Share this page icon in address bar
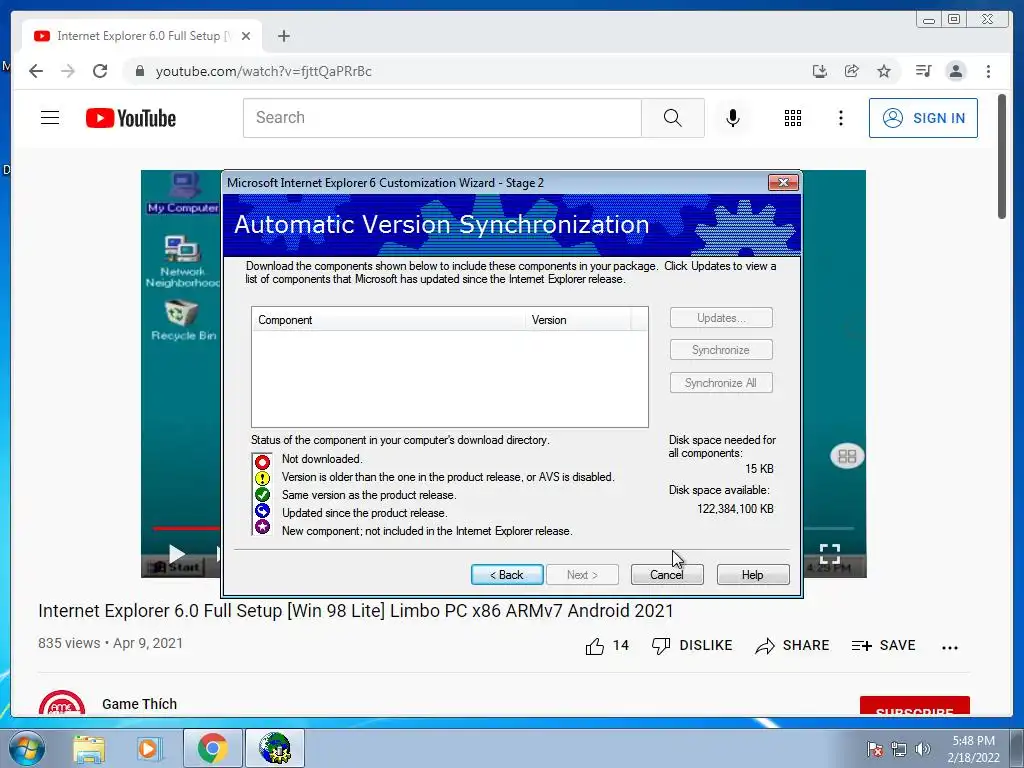This screenshot has width=1024, height=768. point(852,71)
